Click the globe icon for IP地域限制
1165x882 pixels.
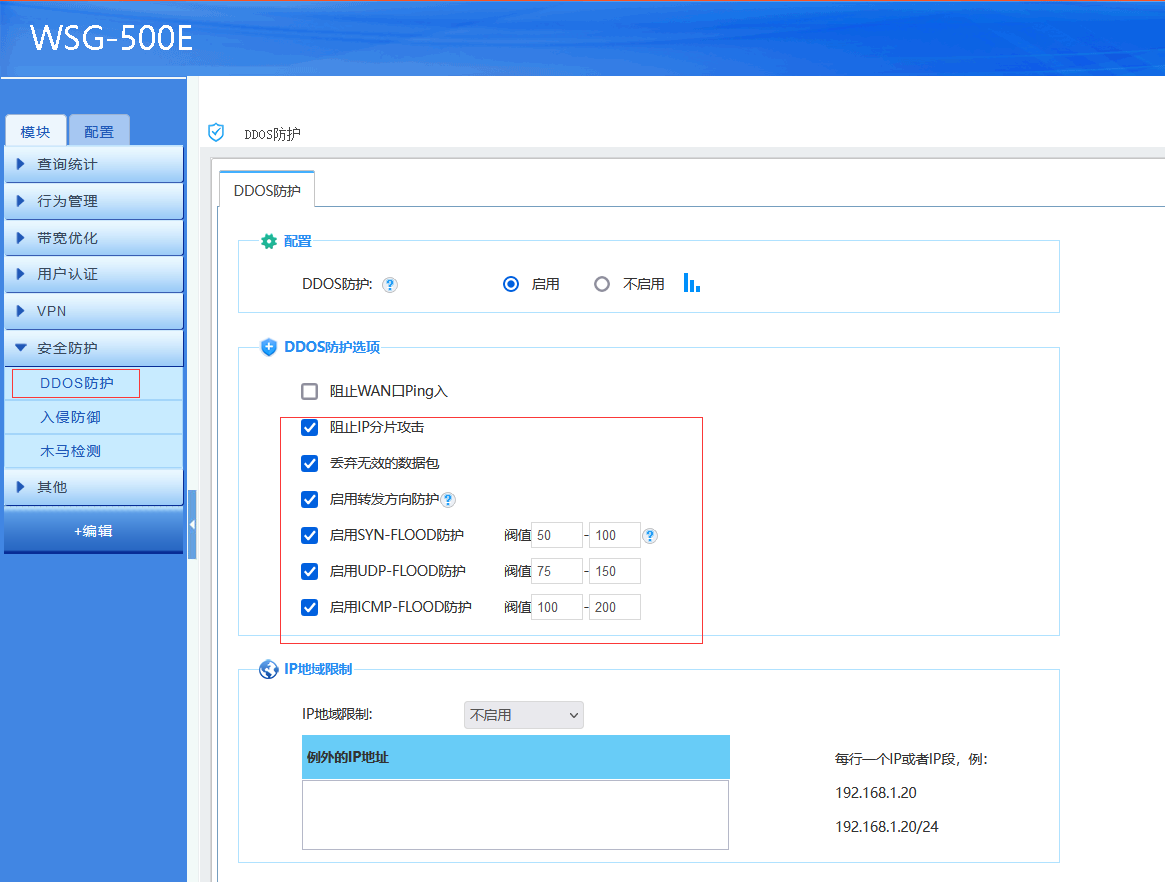(x=268, y=670)
